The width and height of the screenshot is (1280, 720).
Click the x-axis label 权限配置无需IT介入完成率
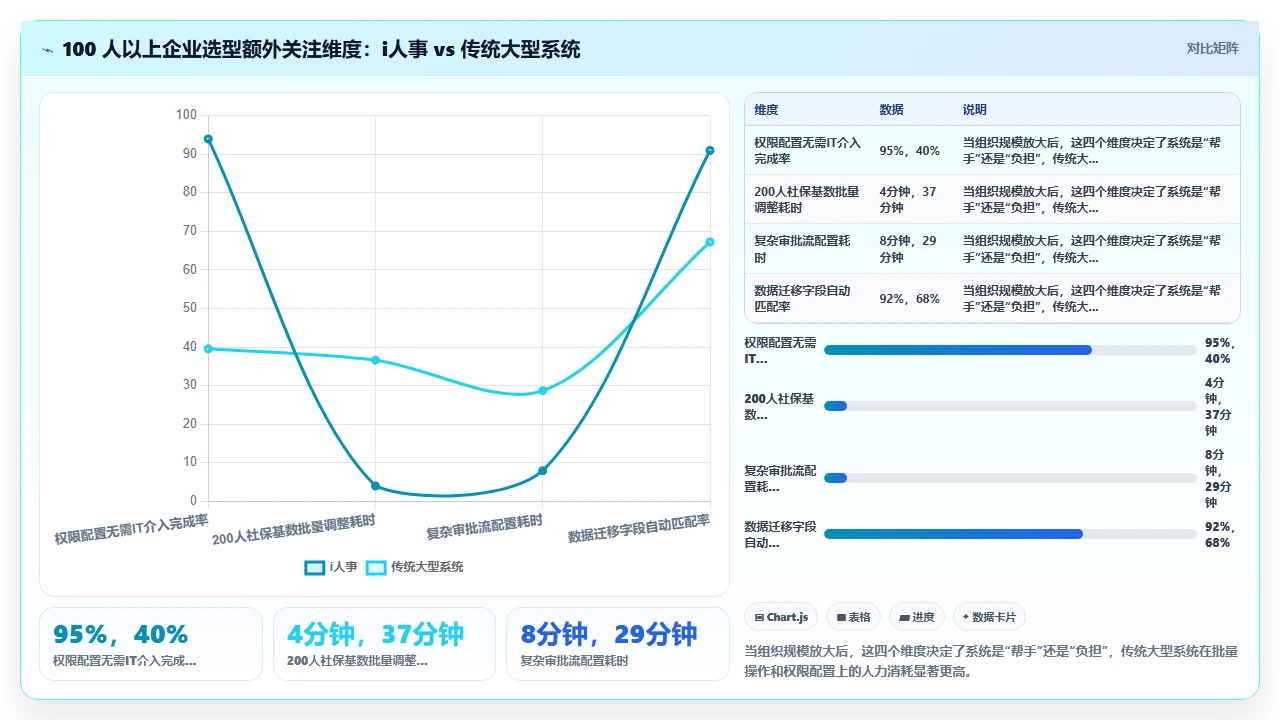point(131,529)
